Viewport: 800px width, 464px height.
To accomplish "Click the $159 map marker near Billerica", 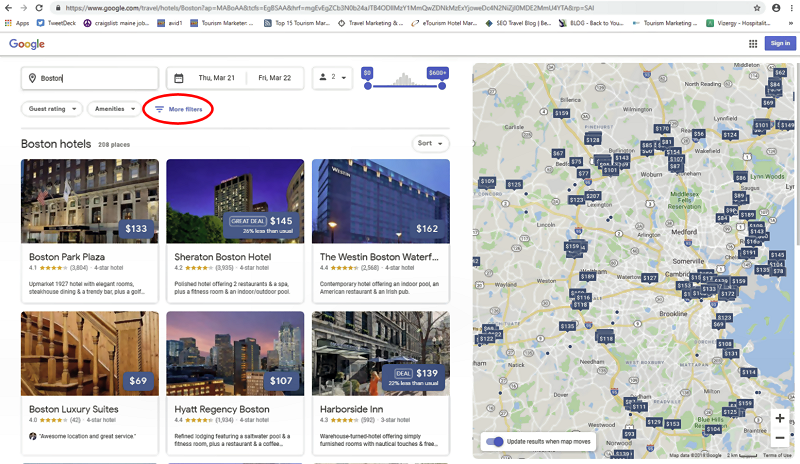I will [562, 113].
